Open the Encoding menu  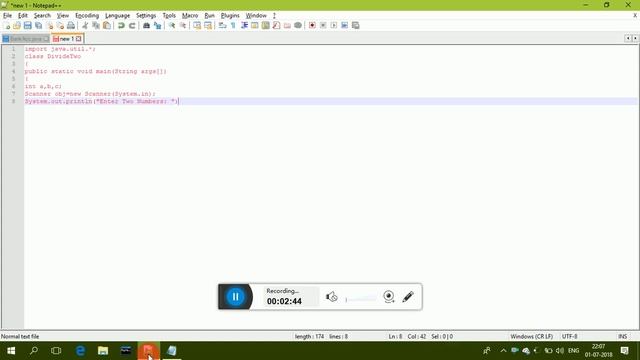(87, 16)
